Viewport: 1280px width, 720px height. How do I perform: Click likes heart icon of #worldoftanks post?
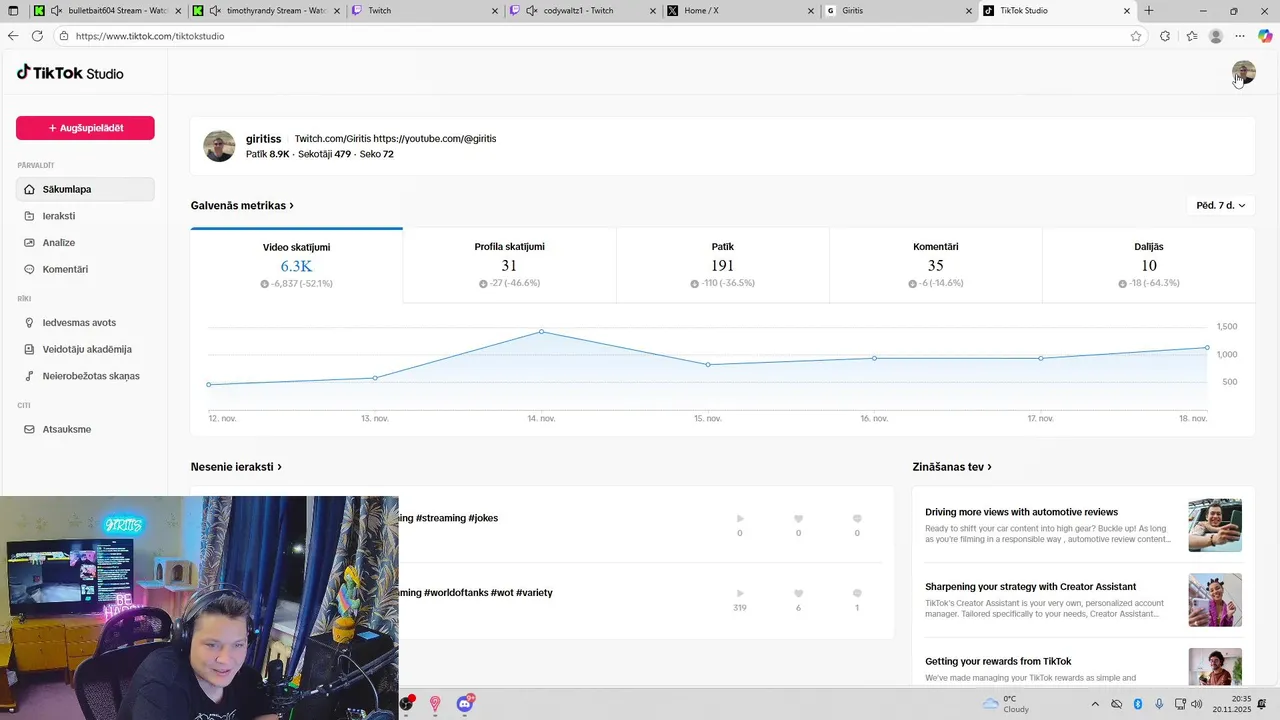point(798,594)
